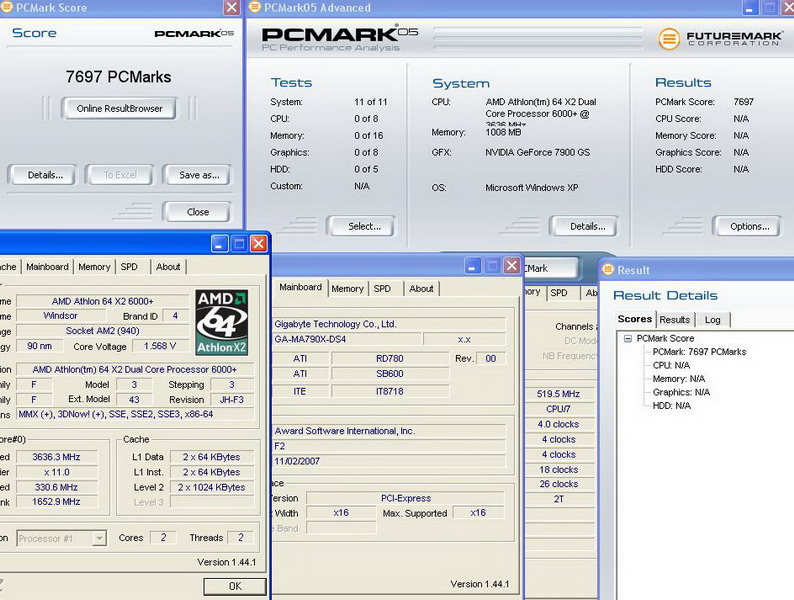Click the 'AMD Athlon 64 X2 6000+' name field
Viewport: 794px width, 600px height.
coord(102,301)
